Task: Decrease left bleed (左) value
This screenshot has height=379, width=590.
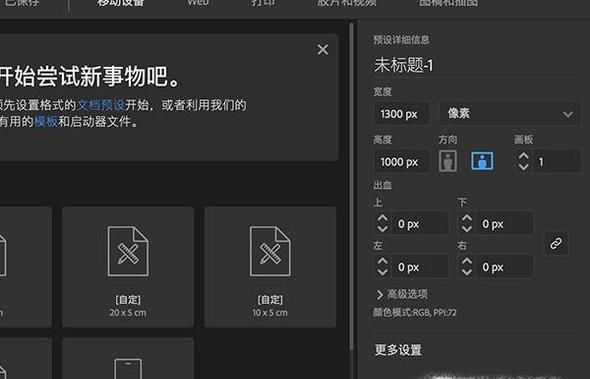Action: [382, 272]
